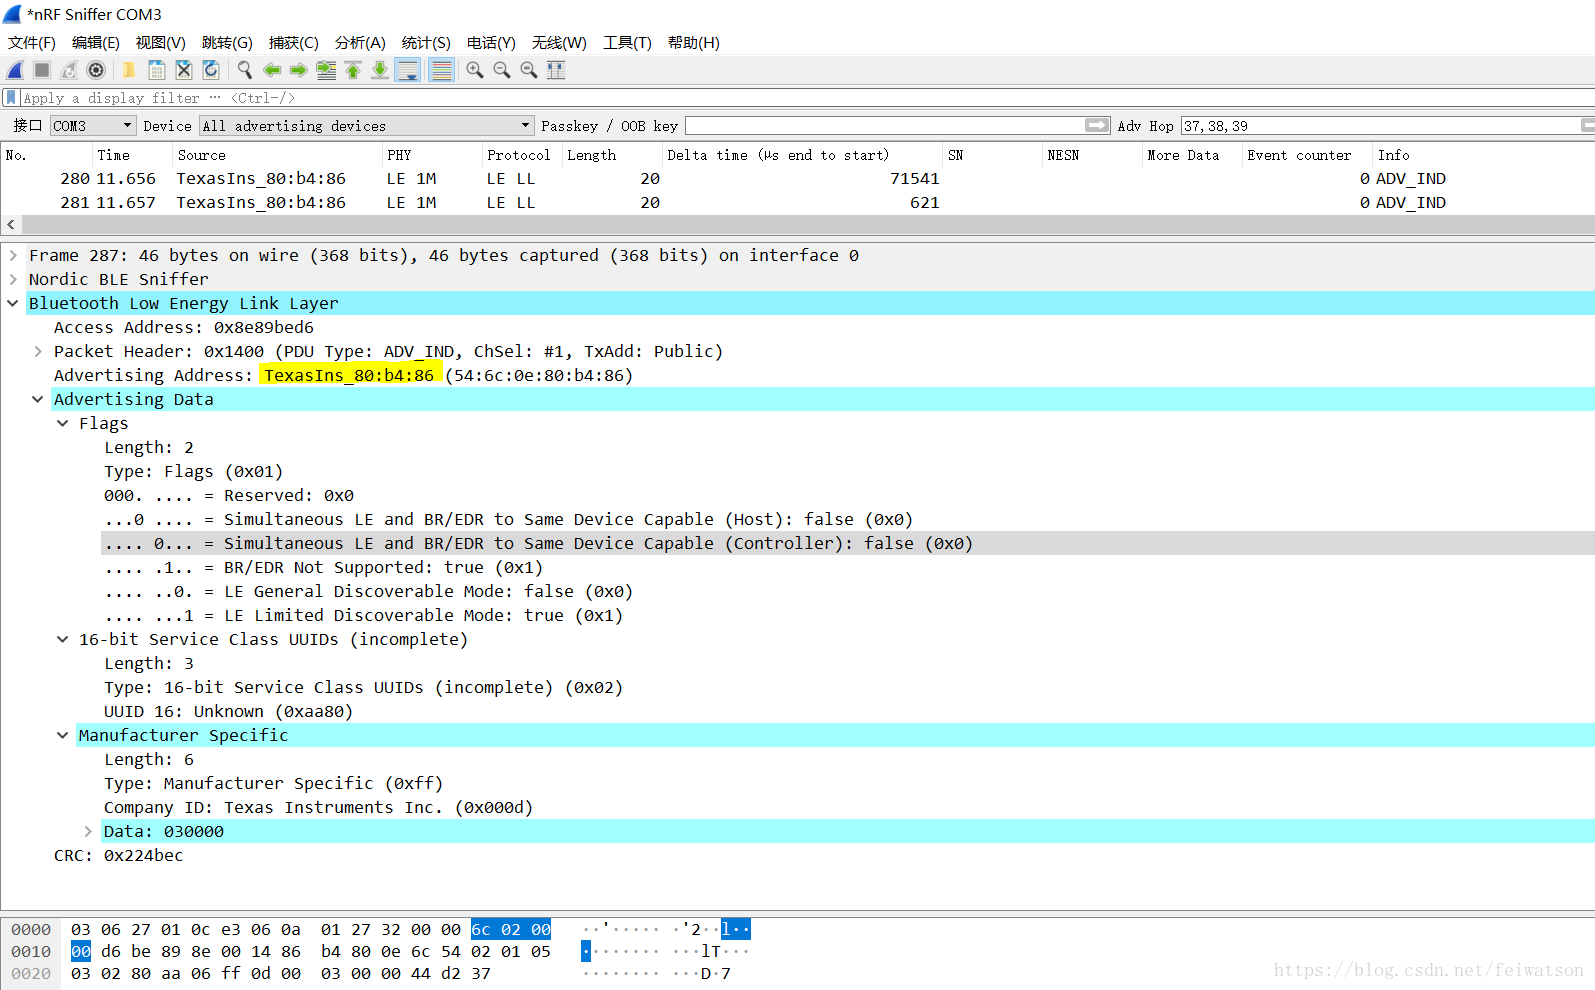Open the COM3 interface dropdown
Screen dimensions: 1595x990
point(93,125)
